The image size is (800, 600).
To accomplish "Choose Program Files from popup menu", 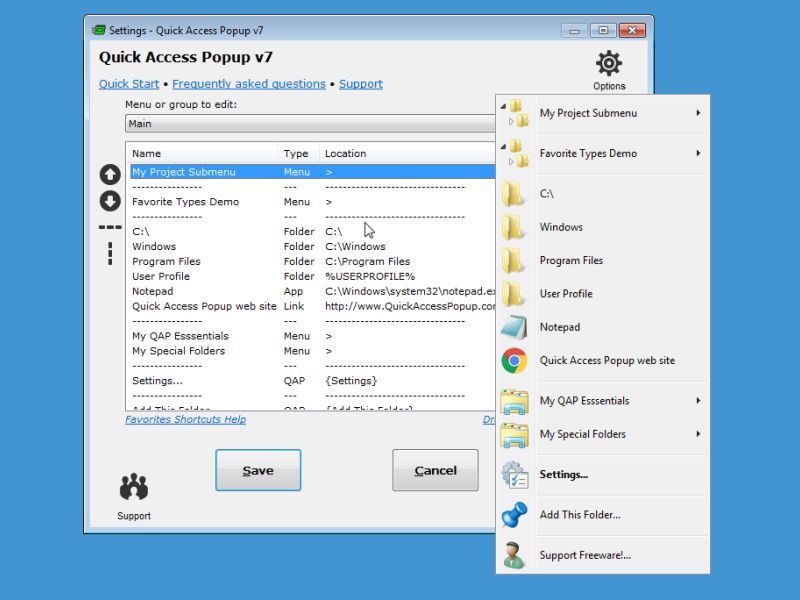I will pyautogui.click(x=571, y=260).
